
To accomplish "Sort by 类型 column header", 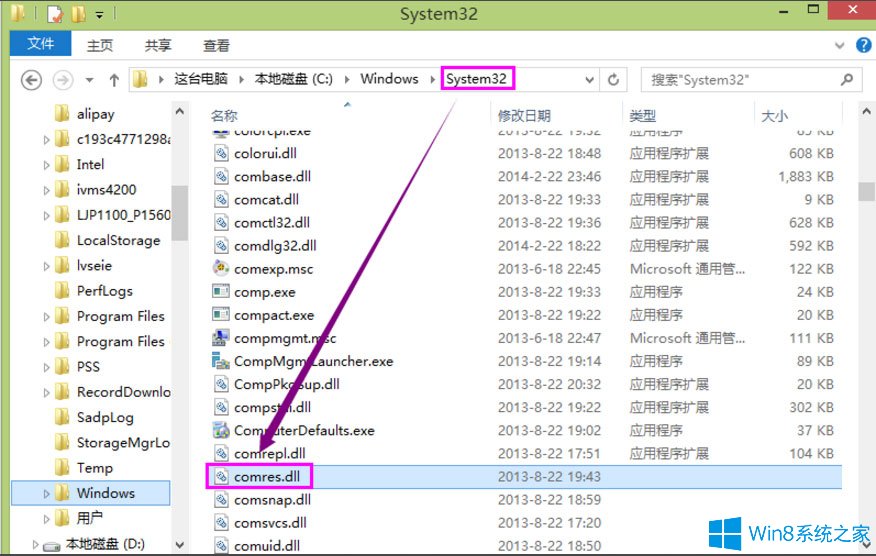I will click(642, 116).
